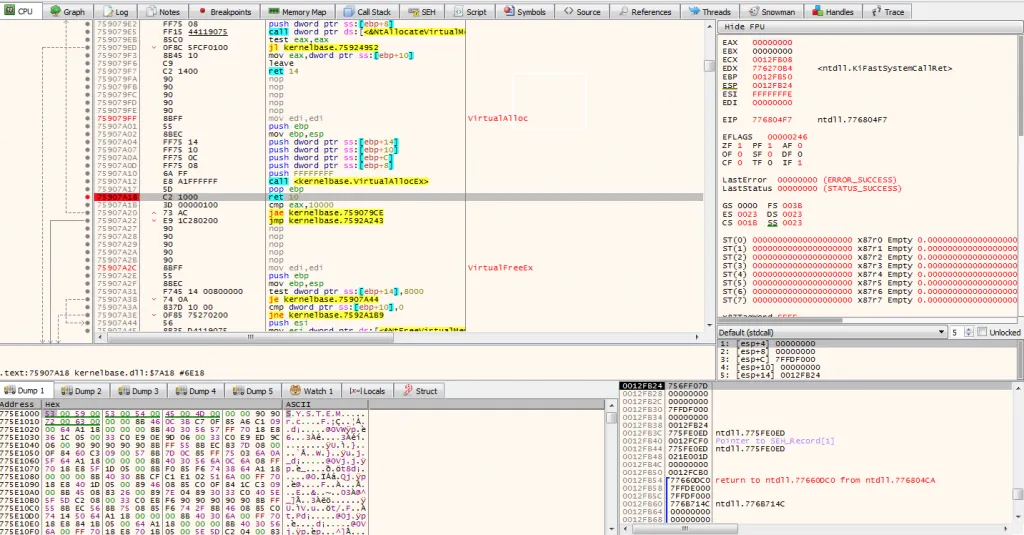Click the argument count spinner arrows
Image resolution: width=1024 pixels, height=535 pixels.
point(969,332)
